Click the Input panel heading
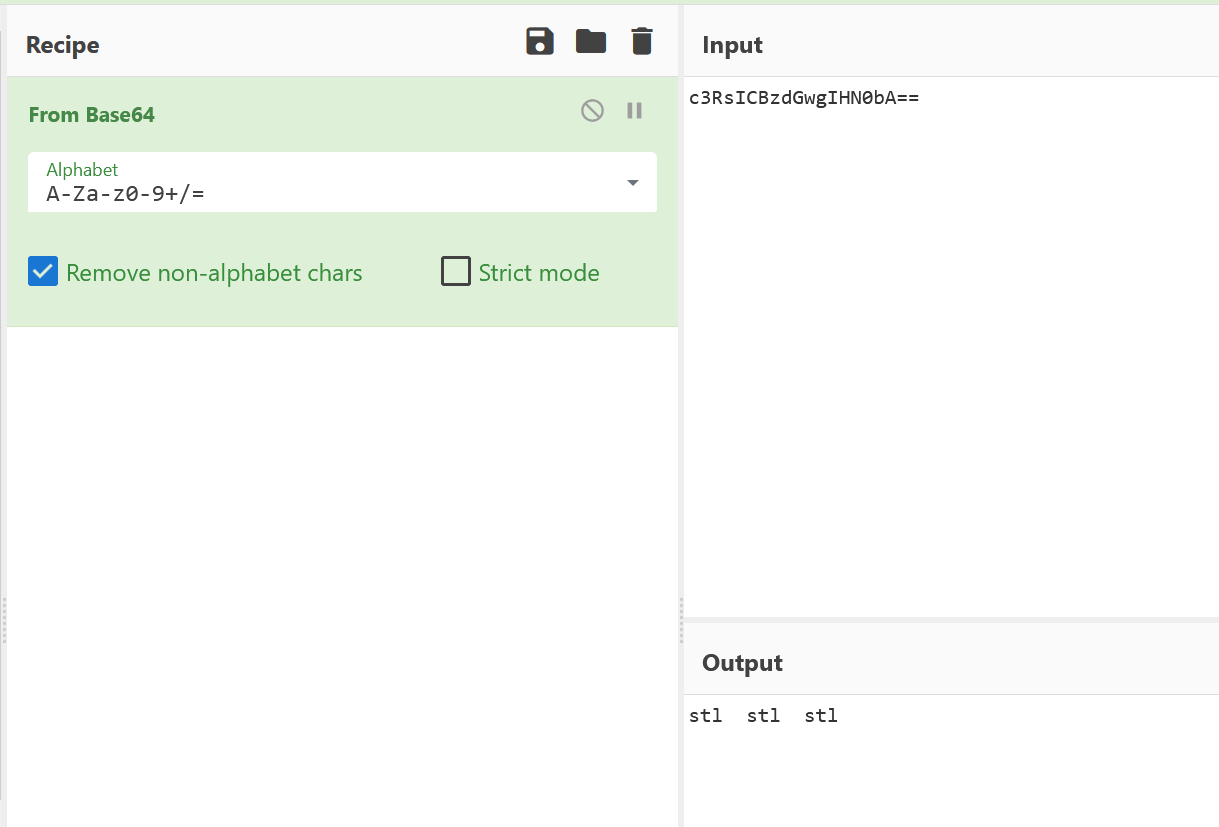Image resolution: width=1219 pixels, height=827 pixels. [733, 45]
